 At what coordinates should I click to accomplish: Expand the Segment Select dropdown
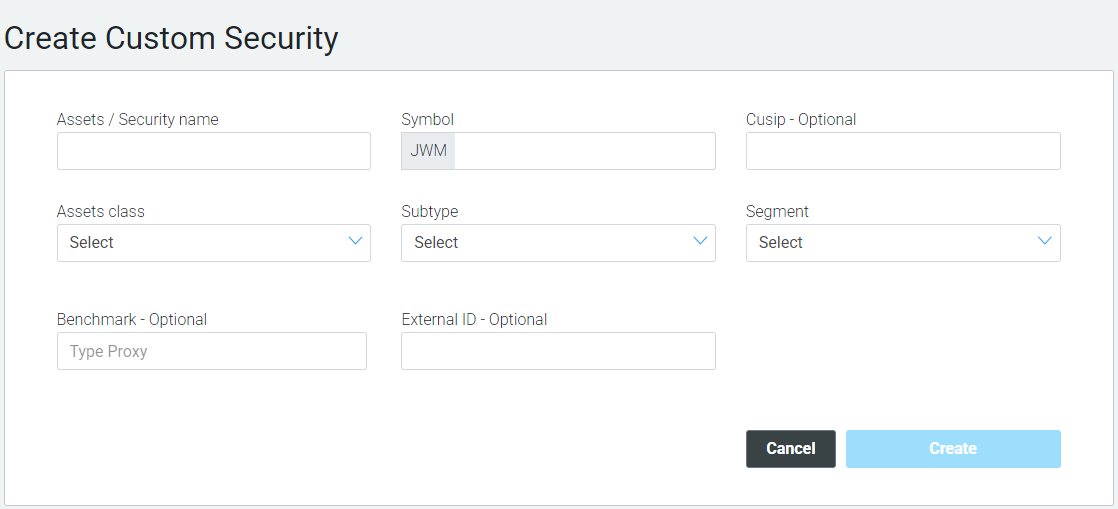(903, 243)
